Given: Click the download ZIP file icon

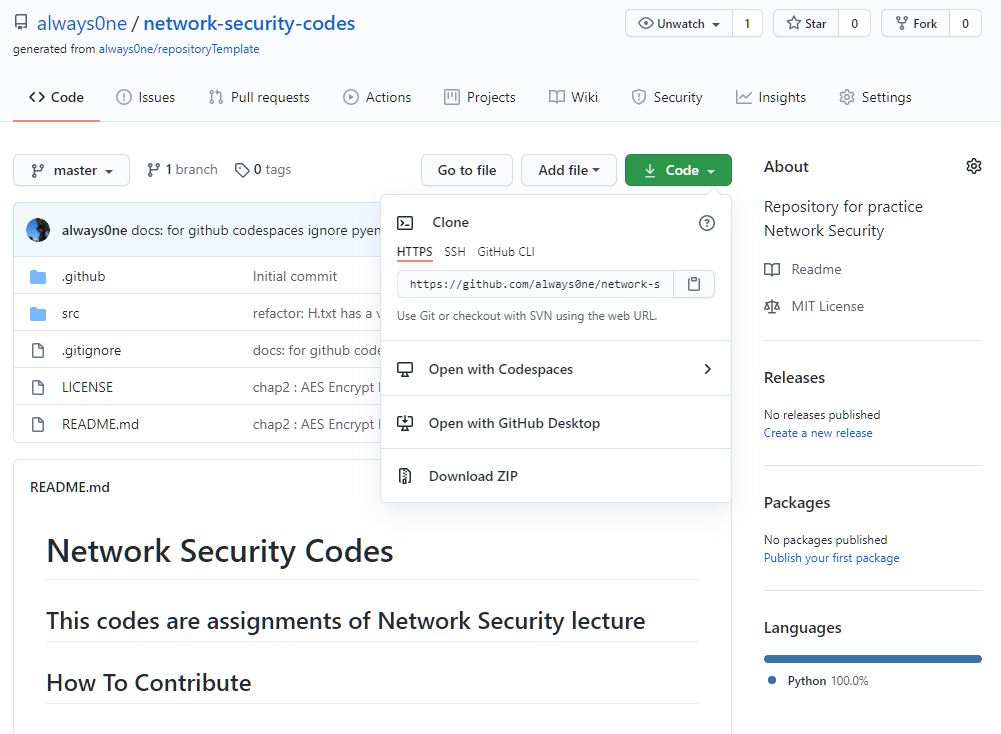Looking at the screenshot, I should coord(405,476).
